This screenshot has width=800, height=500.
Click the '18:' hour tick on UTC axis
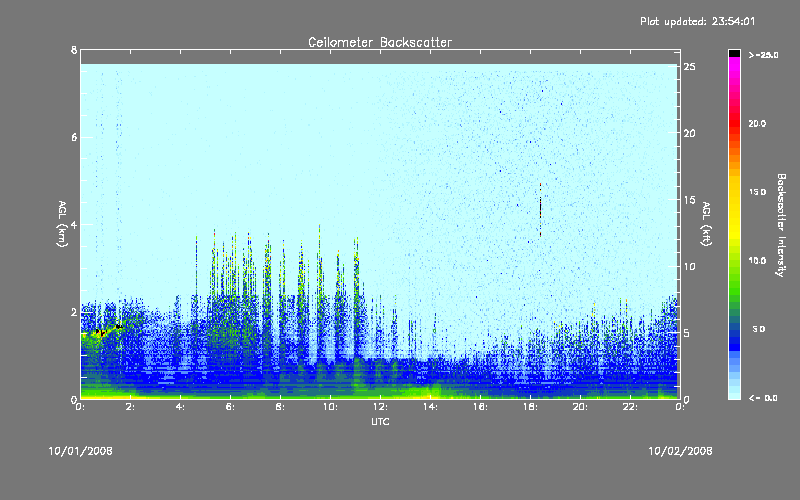(x=531, y=407)
